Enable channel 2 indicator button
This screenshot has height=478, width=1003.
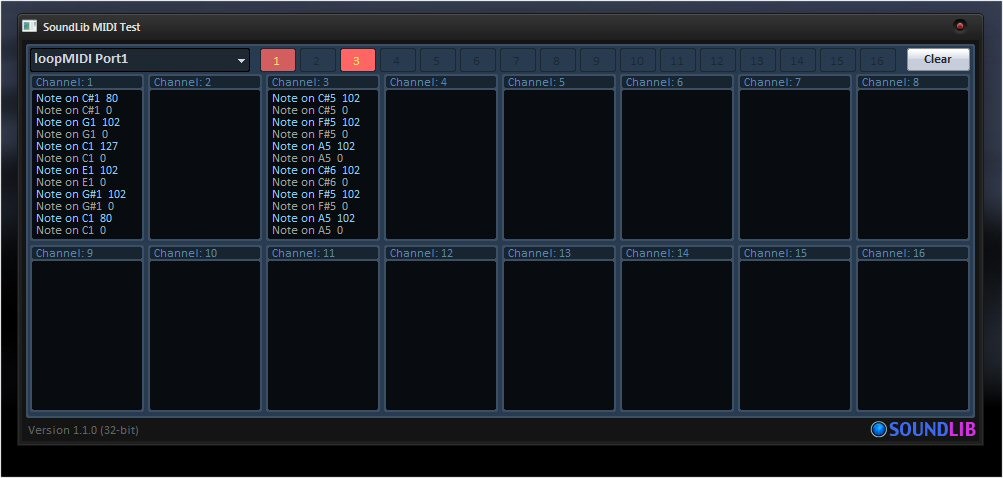point(318,60)
